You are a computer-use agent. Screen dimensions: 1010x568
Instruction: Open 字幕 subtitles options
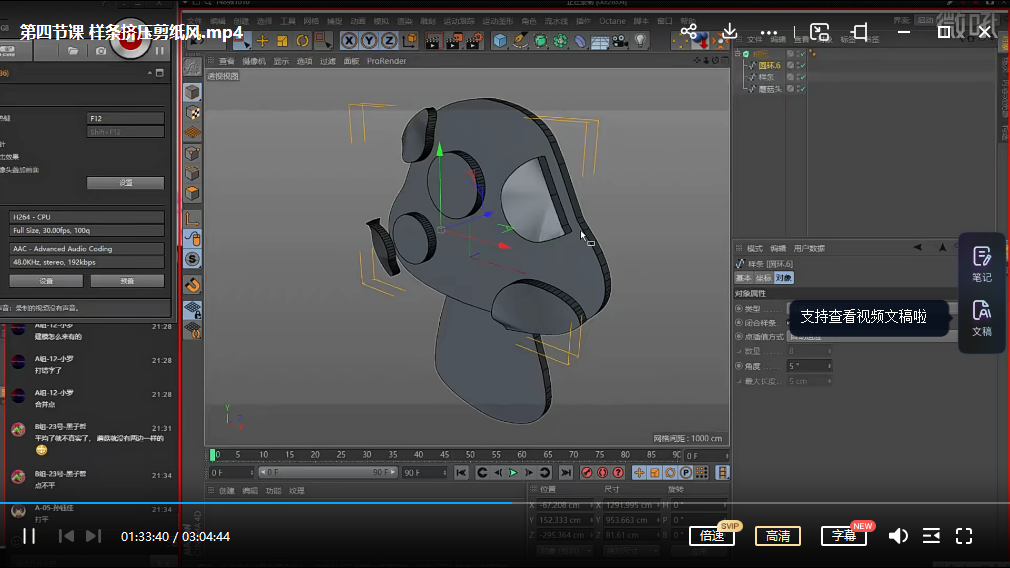(x=844, y=536)
